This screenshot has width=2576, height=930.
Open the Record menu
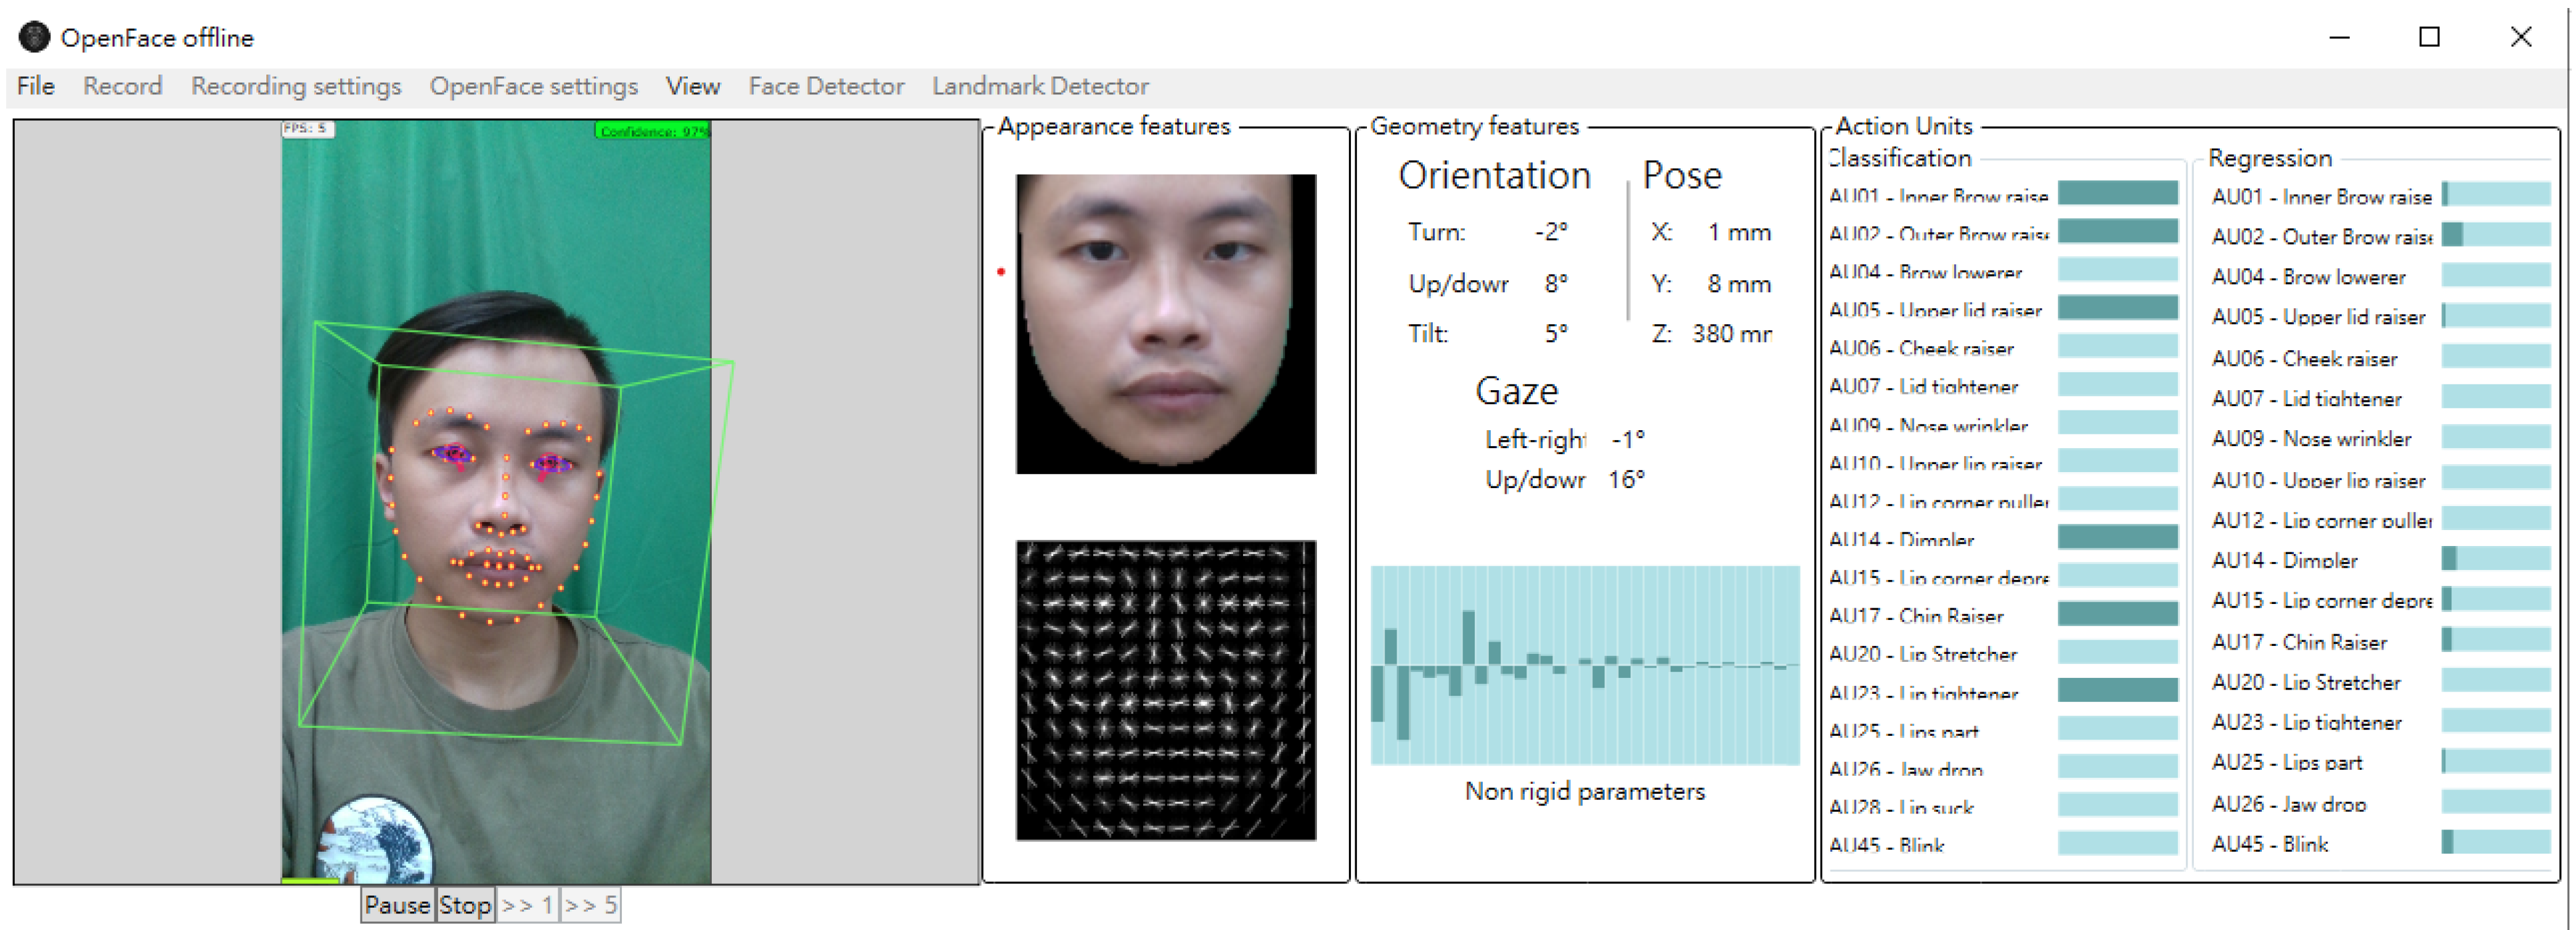(x=122, y=86)
